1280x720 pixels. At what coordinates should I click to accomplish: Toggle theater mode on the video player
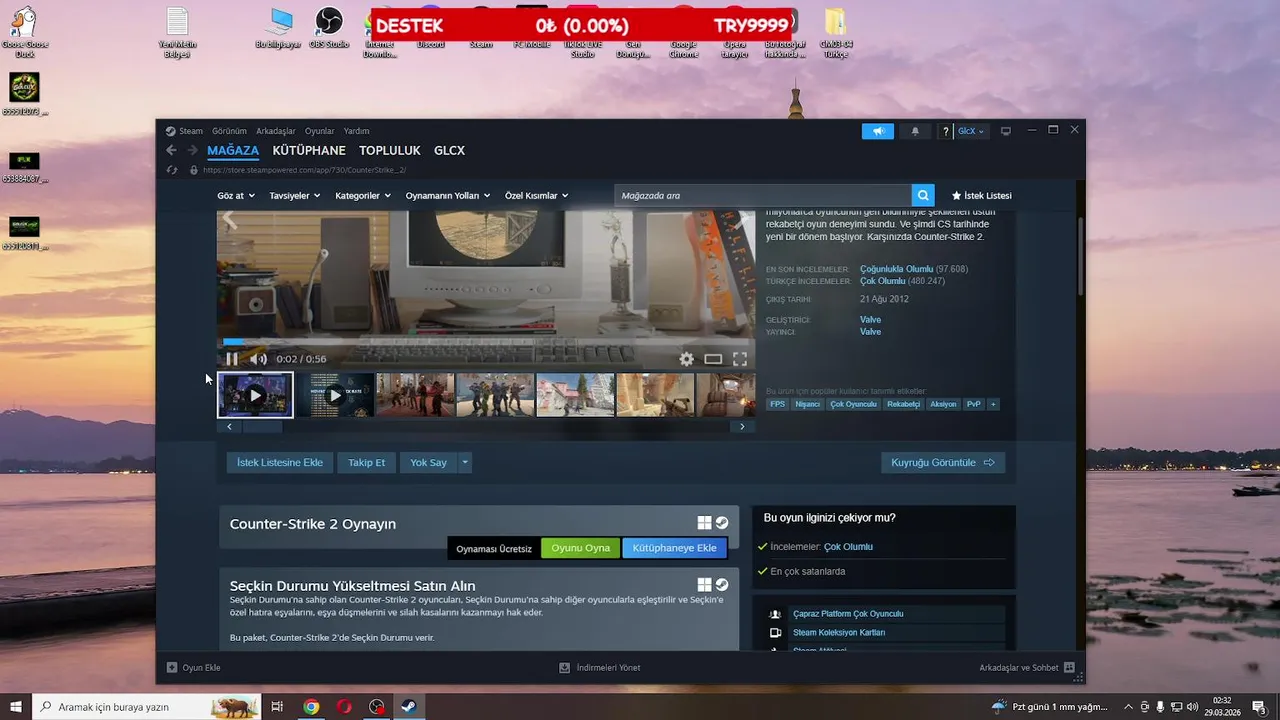point(713,359)
